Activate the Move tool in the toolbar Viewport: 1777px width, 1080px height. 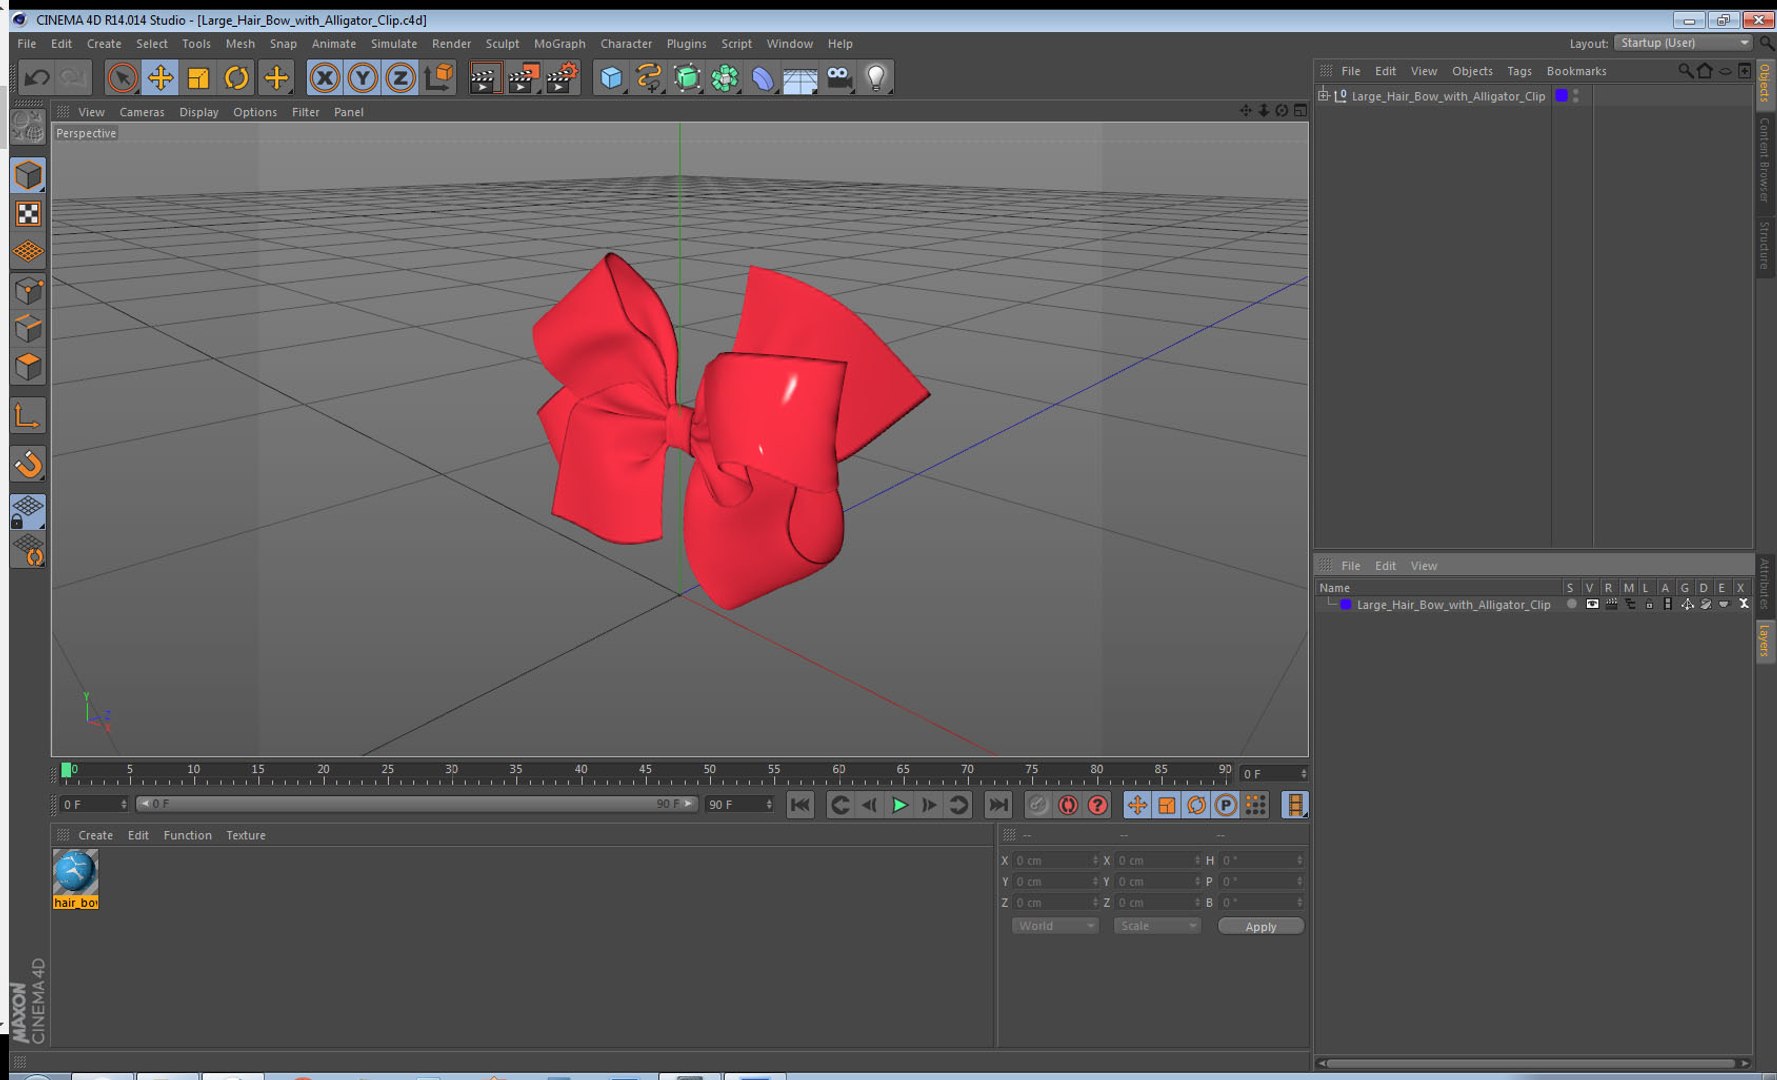(x=160, y=77)
